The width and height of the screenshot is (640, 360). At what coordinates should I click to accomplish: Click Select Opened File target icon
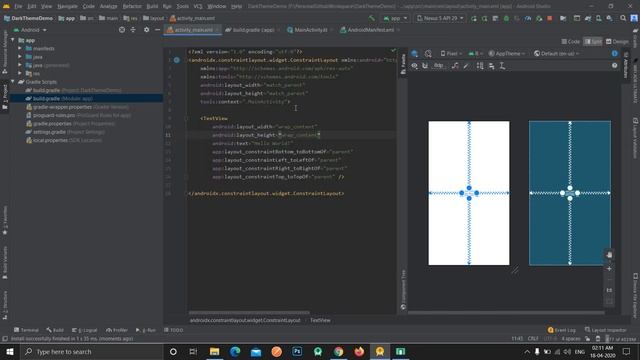pyautogui.click(x=122, y=30)
